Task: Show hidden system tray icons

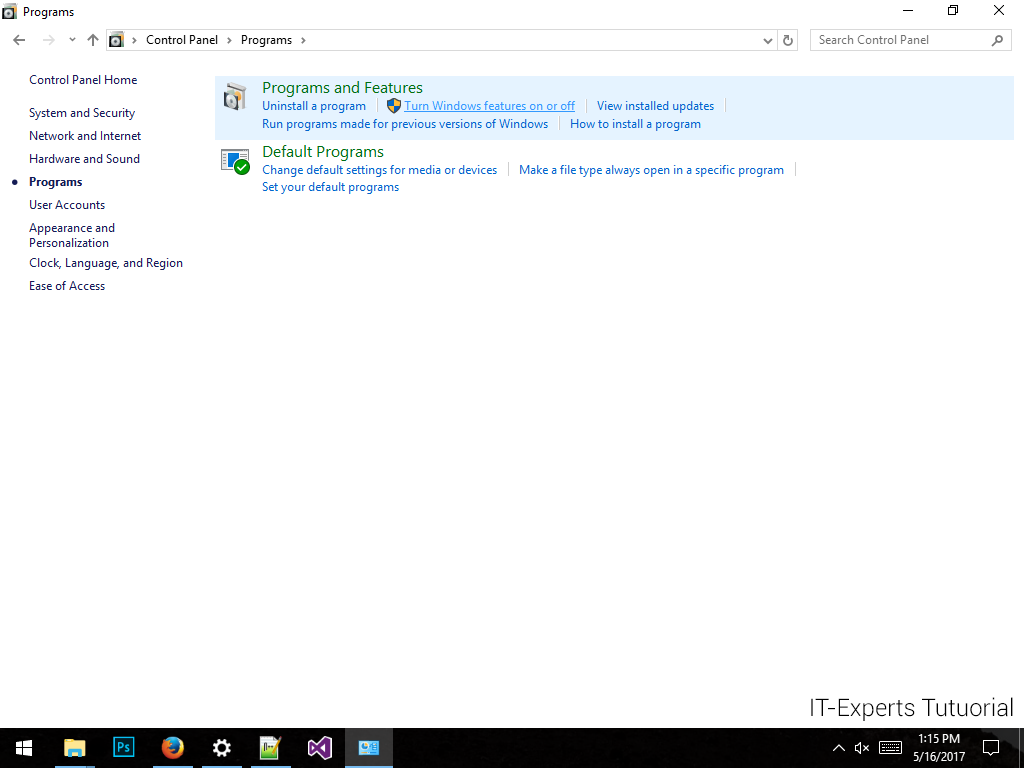Action: point(838,748)
